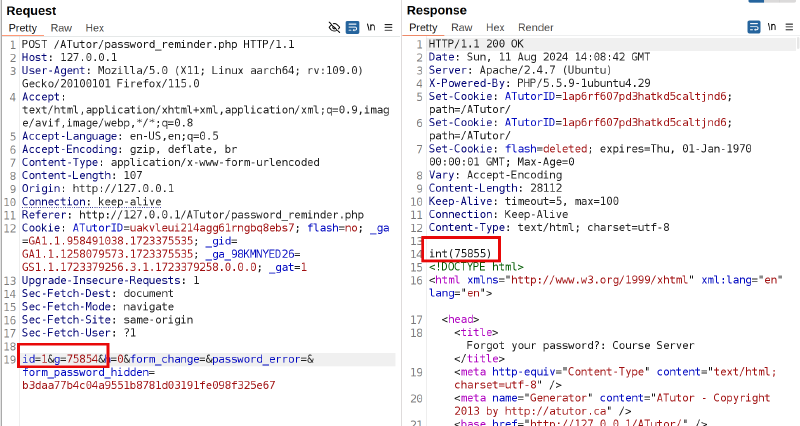Click the Content-Type: text/html; charset=utf-8 header

[x=549, y=228]
